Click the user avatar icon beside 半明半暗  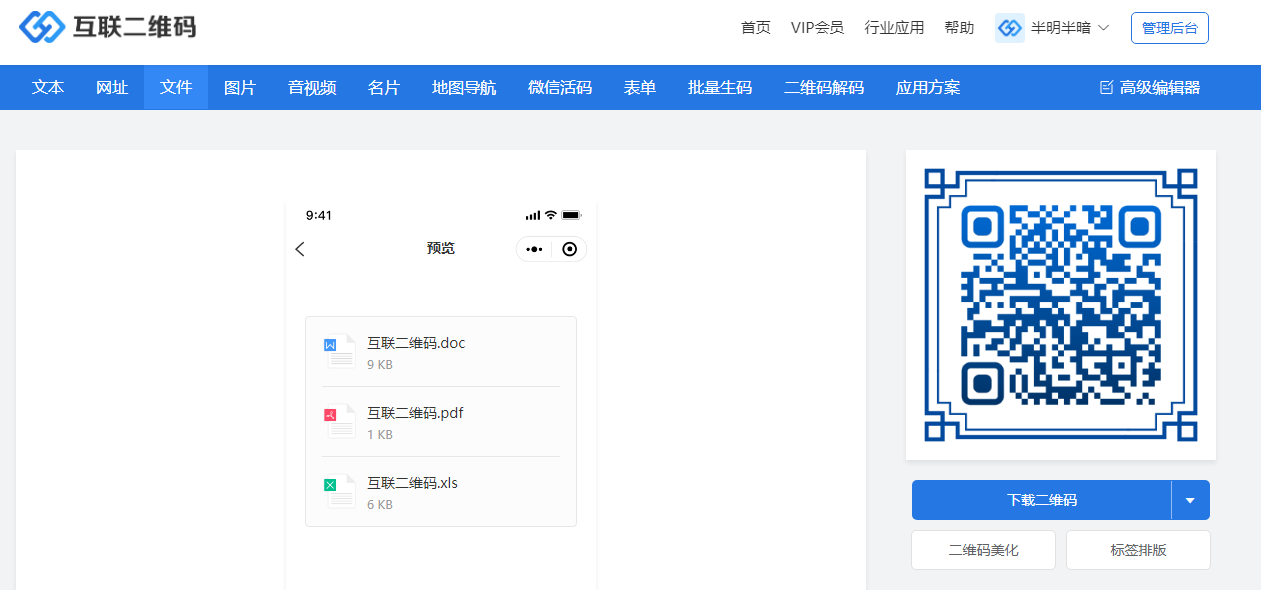[x=1010, y=28]
